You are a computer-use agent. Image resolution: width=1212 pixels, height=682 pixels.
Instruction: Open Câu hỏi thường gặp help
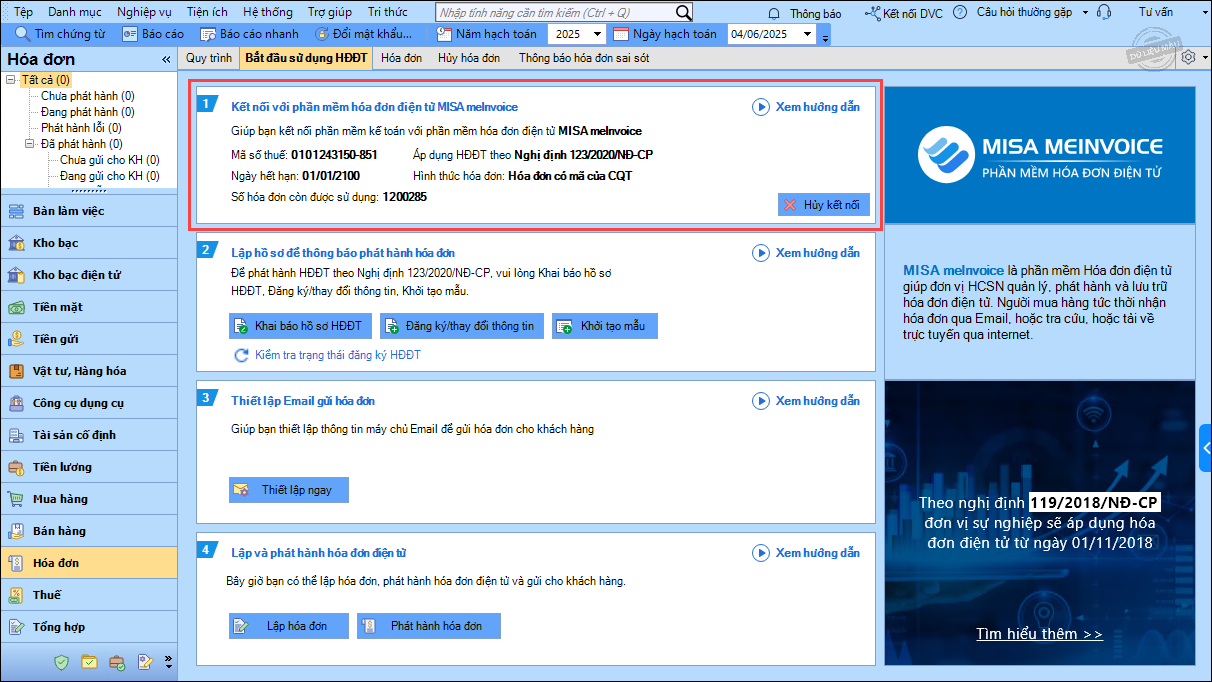(1014, 13)
